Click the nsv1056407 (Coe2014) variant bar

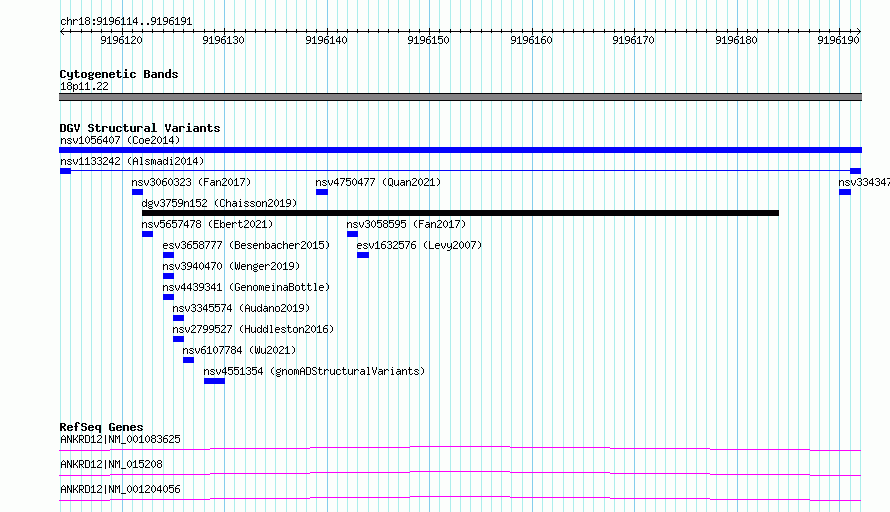click(460, 150)
